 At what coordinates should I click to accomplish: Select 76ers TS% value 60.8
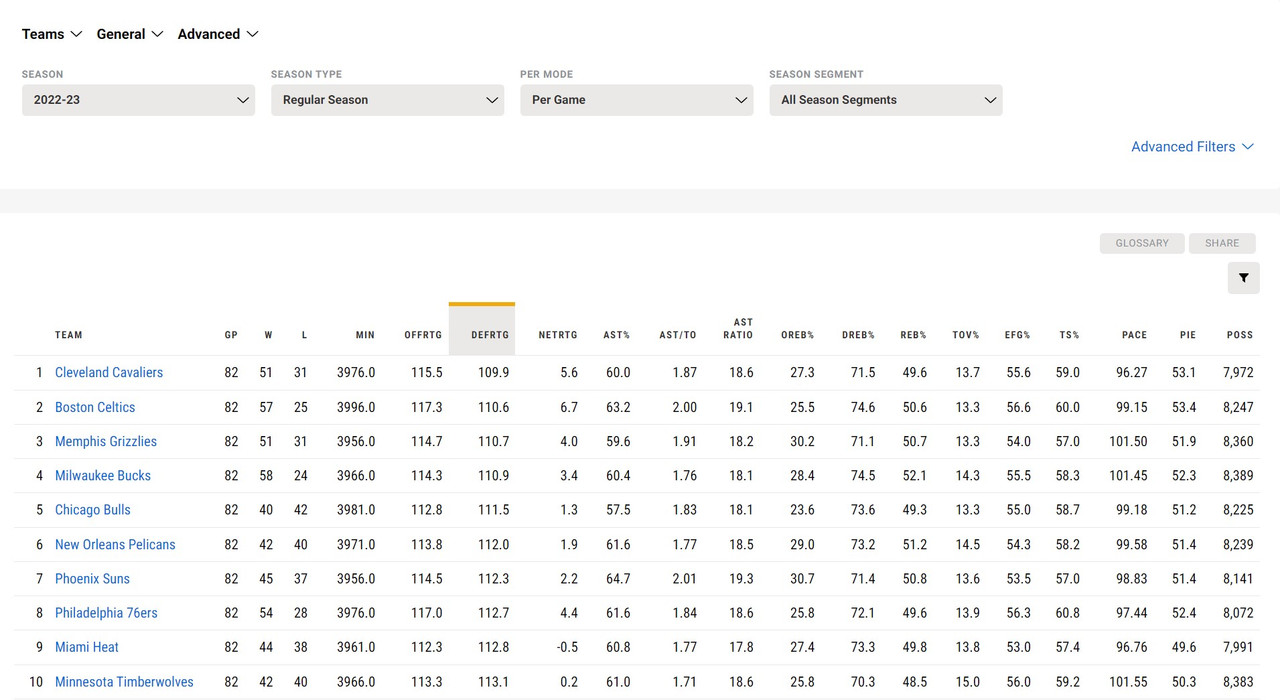tap(1068, 612)
